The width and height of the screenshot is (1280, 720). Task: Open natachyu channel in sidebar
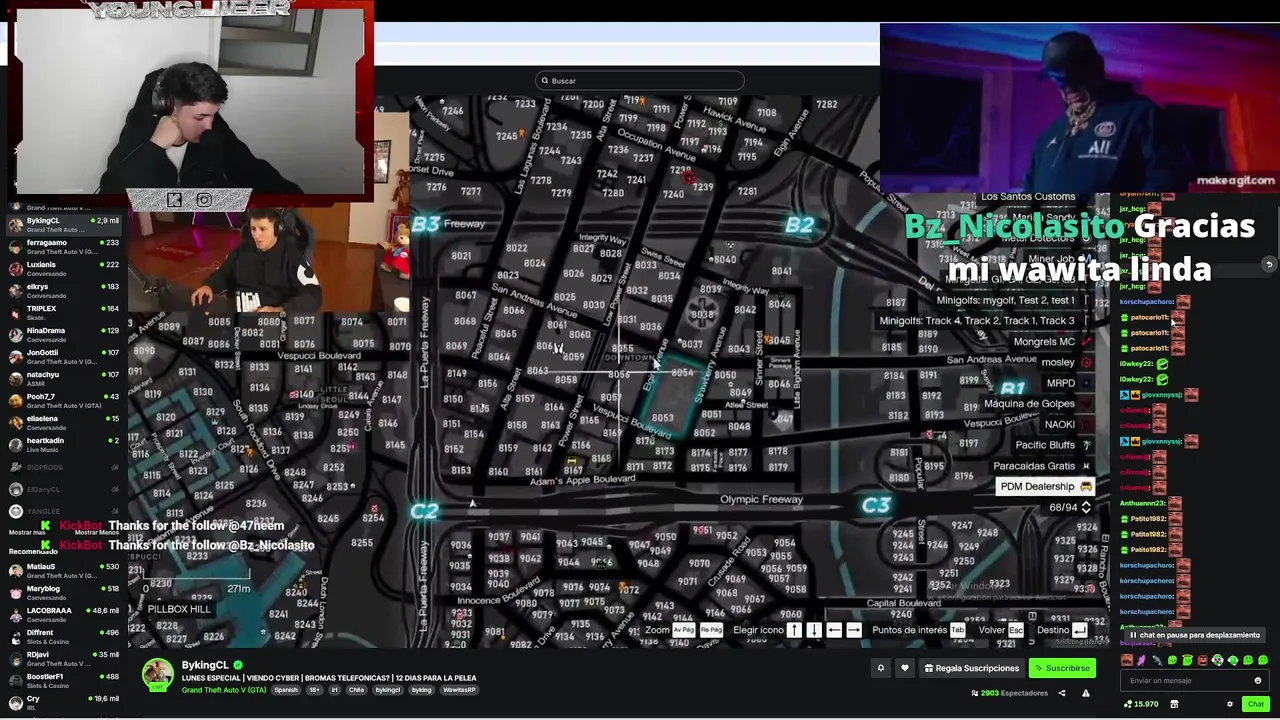point(64,379)
